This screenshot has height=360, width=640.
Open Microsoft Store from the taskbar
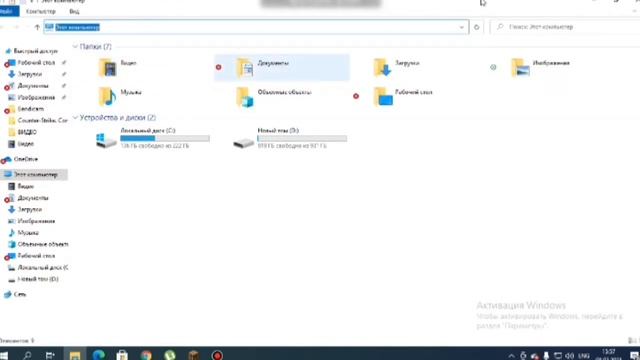pyautogui.click(x=122, y=356)
